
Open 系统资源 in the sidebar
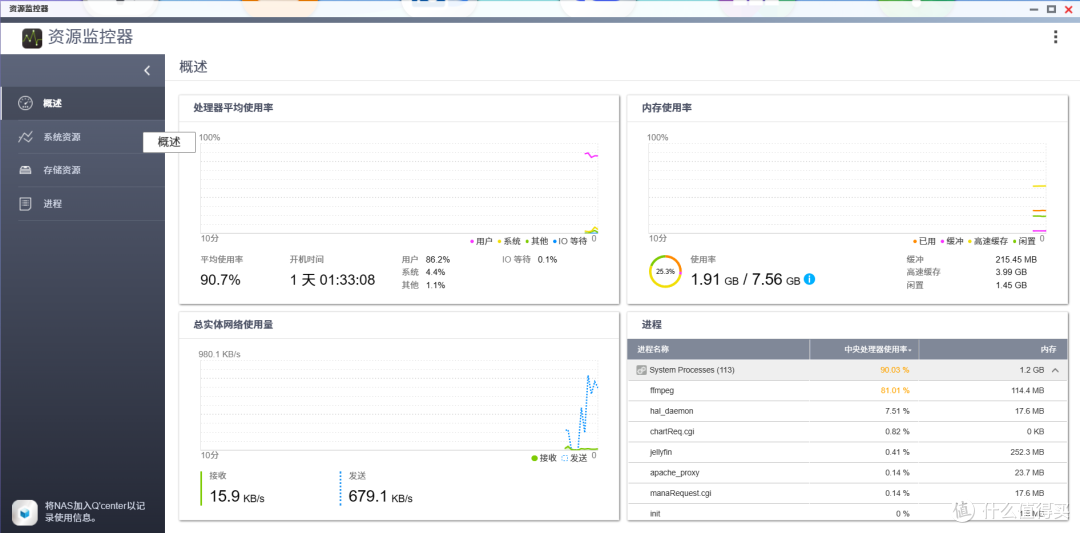pyautogui.click(x=83, y=137)
